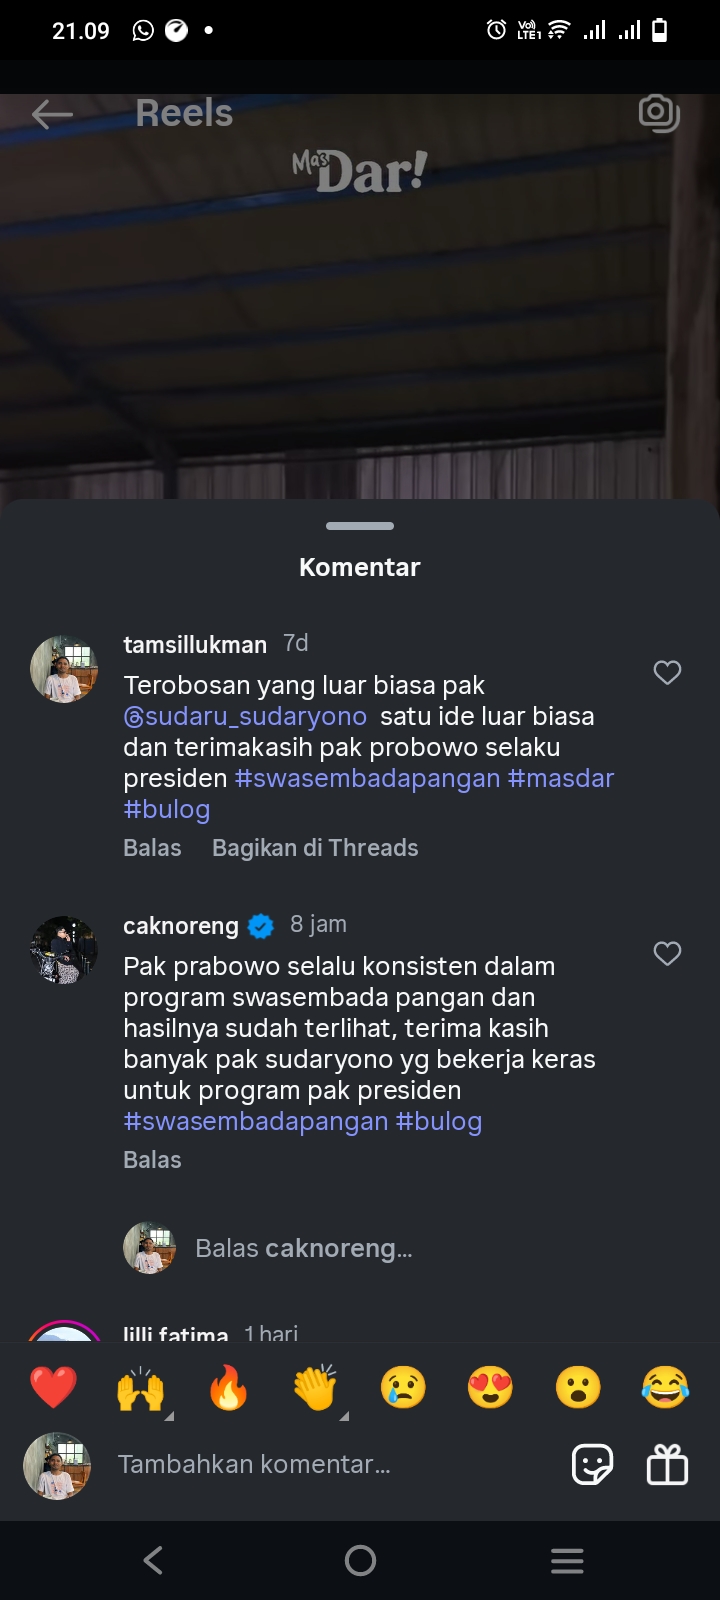
Task: Insert the raised hands emoji
Action: coord(141,1388)
